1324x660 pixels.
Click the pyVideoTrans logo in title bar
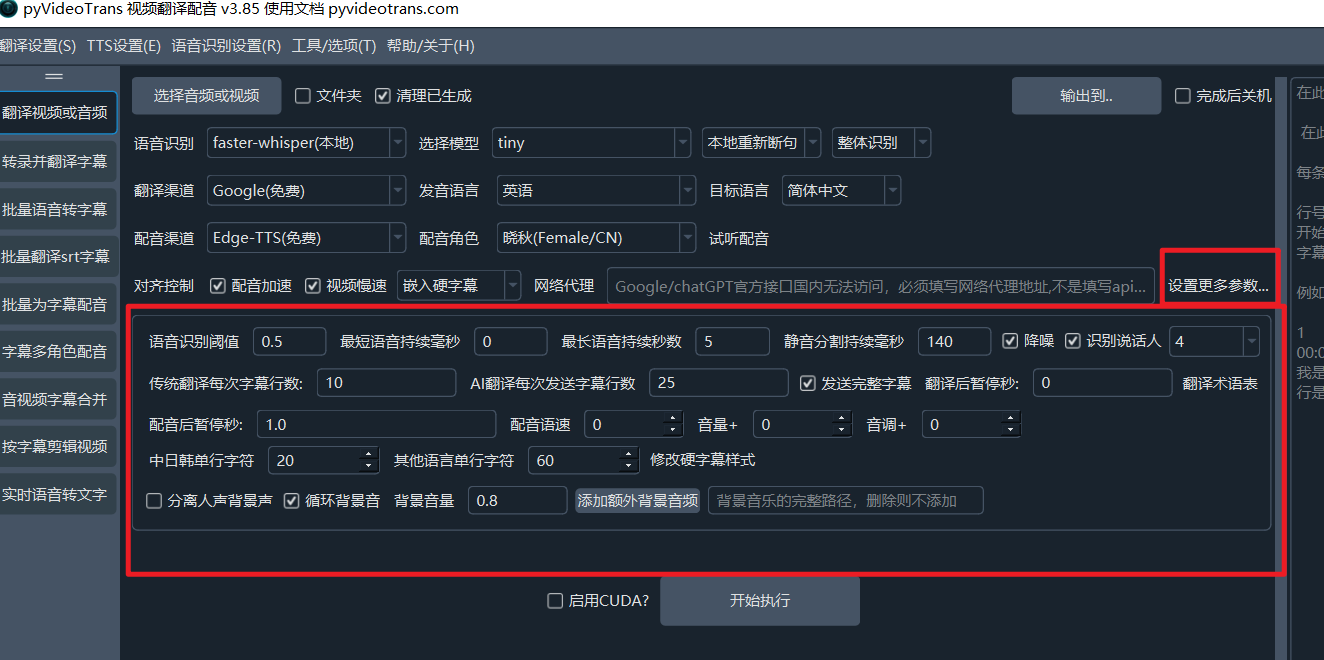tap(8, 9)
